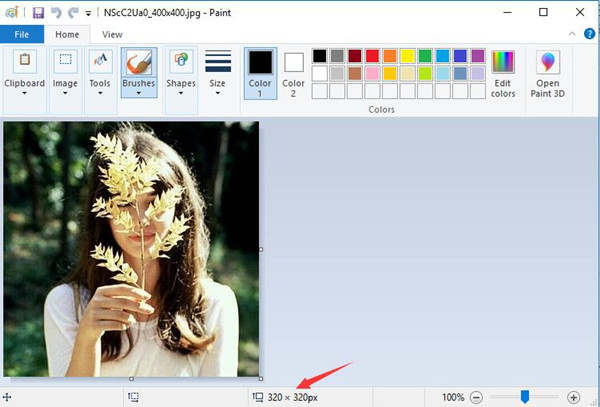Viewport: 600px width, 407px height.
Task: Pick the light yellow color swatch
Action: [x=408, y=73]
